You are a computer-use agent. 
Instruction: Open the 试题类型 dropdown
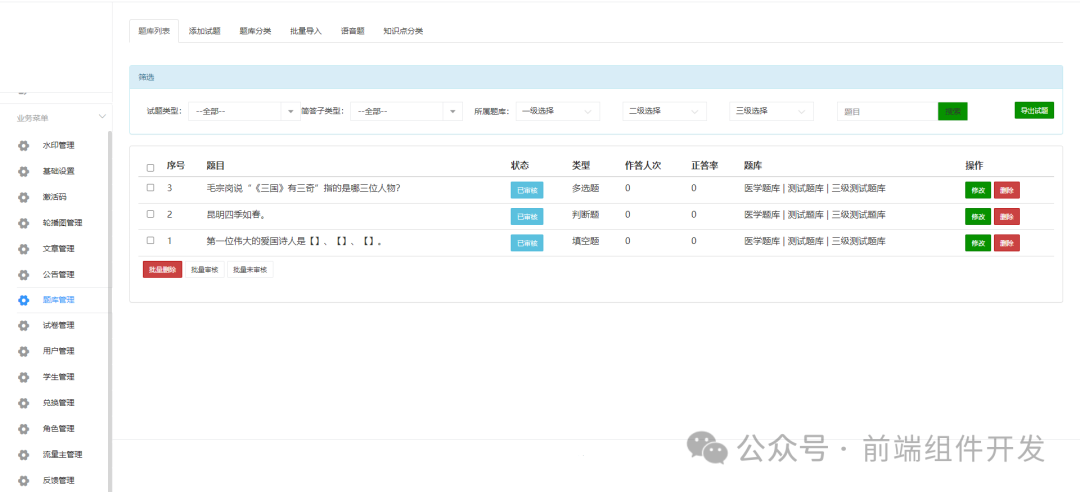tap(244, 111)
